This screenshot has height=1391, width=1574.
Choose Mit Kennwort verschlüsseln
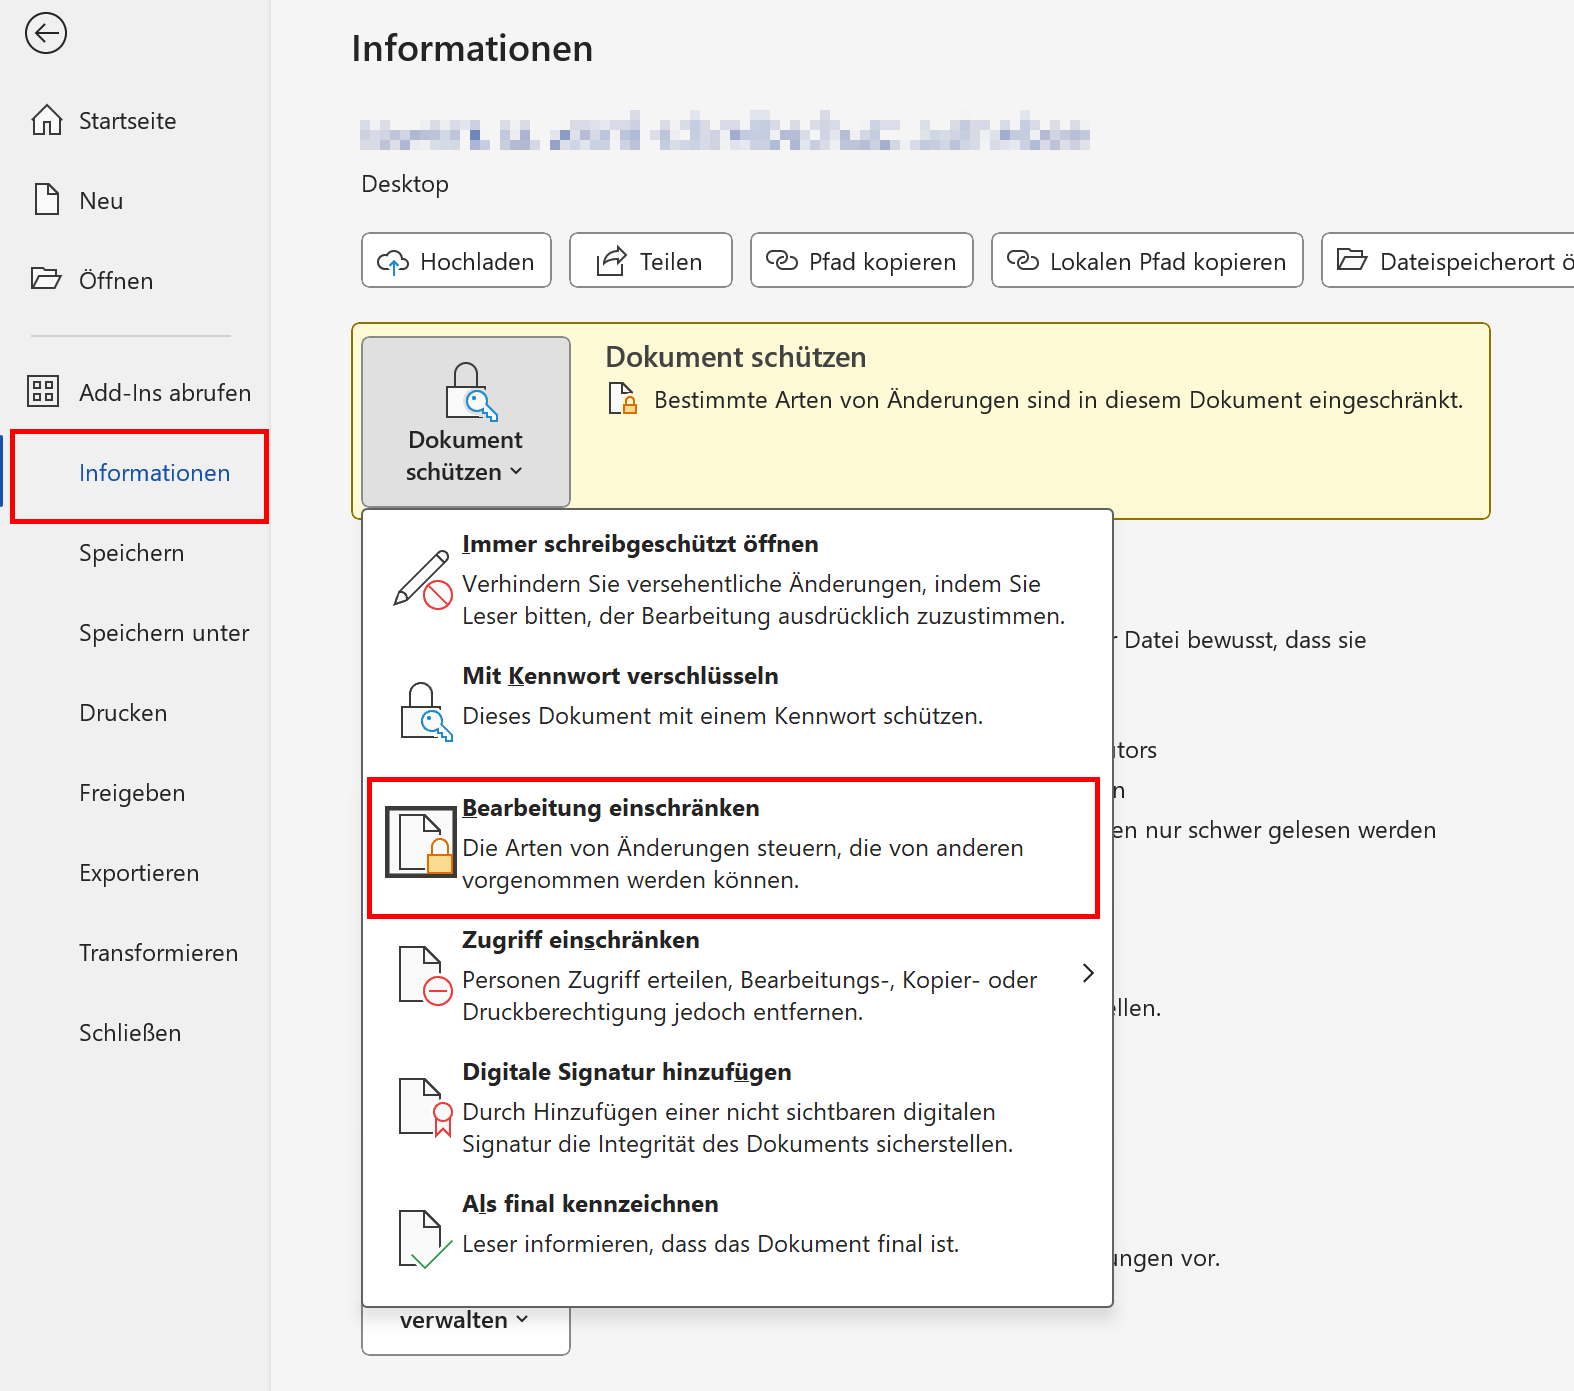(738, 712)
